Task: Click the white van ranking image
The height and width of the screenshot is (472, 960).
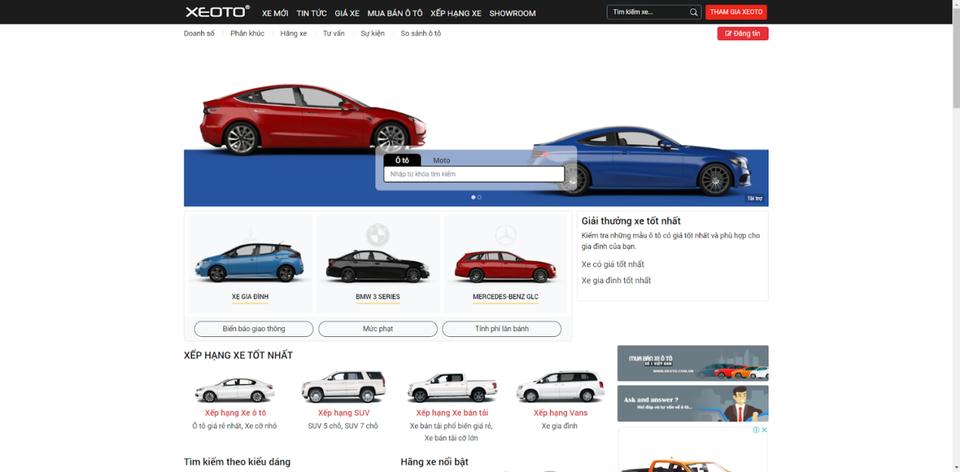Action: (x=559, y=387)
